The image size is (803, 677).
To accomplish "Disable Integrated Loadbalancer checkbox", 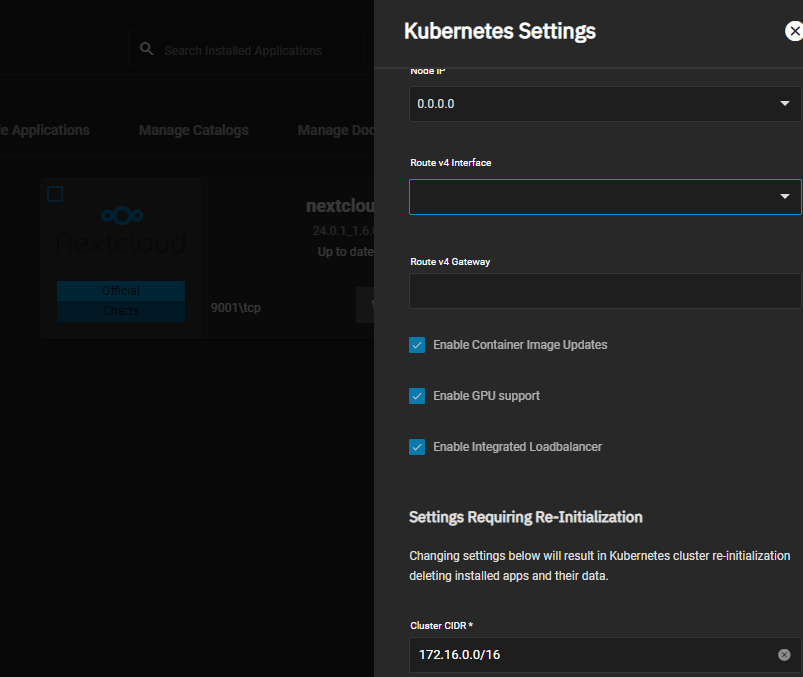I will pos(417,447).
